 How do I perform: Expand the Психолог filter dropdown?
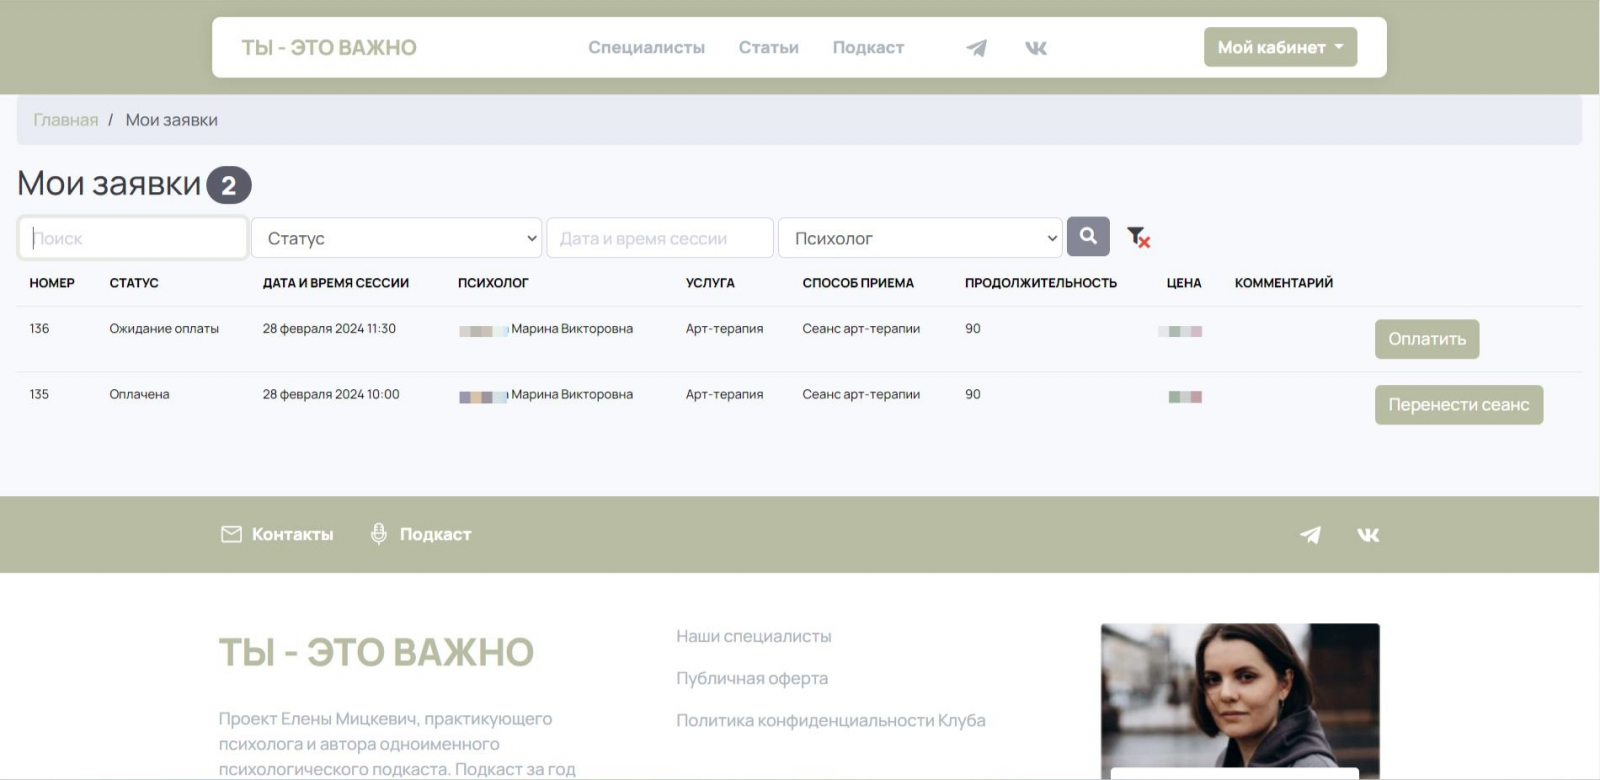pos(920,238)
